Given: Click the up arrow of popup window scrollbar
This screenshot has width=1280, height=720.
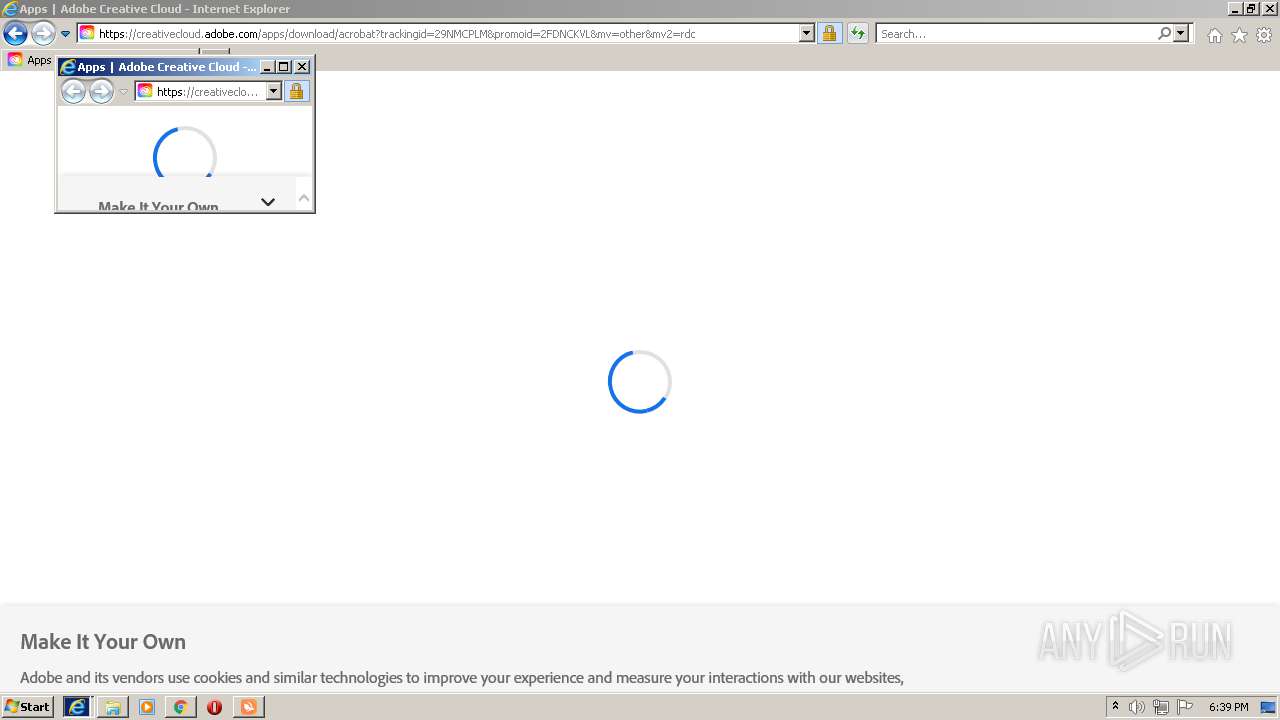Looking at the screenshot, I should pyautogui.click(x=304, y=198).
